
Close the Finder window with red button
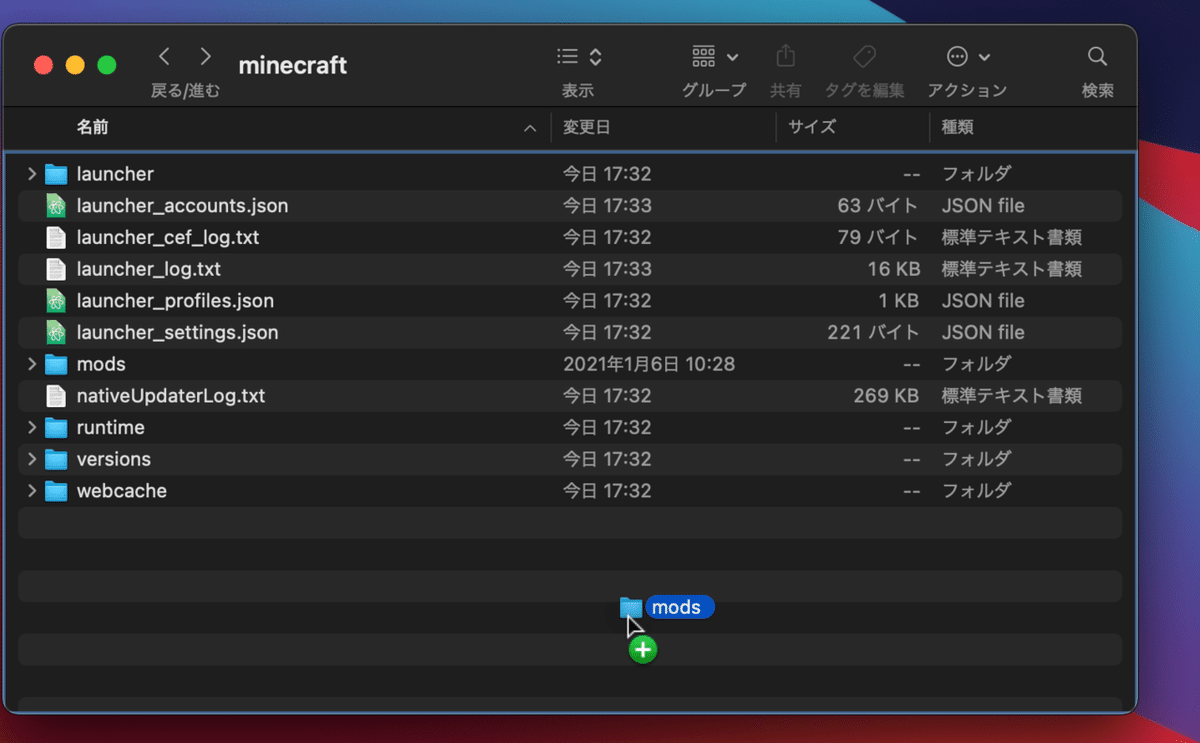[43, 65]
